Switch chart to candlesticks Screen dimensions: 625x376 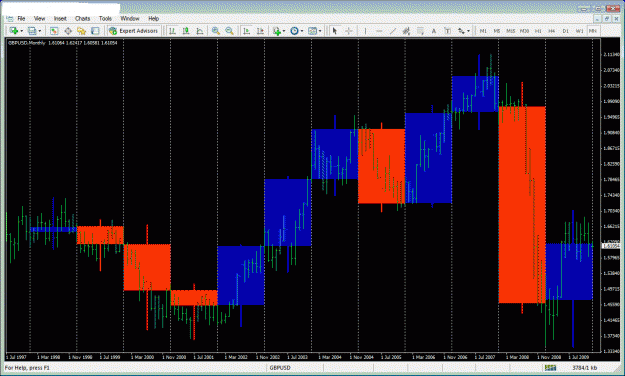(186, 31)
